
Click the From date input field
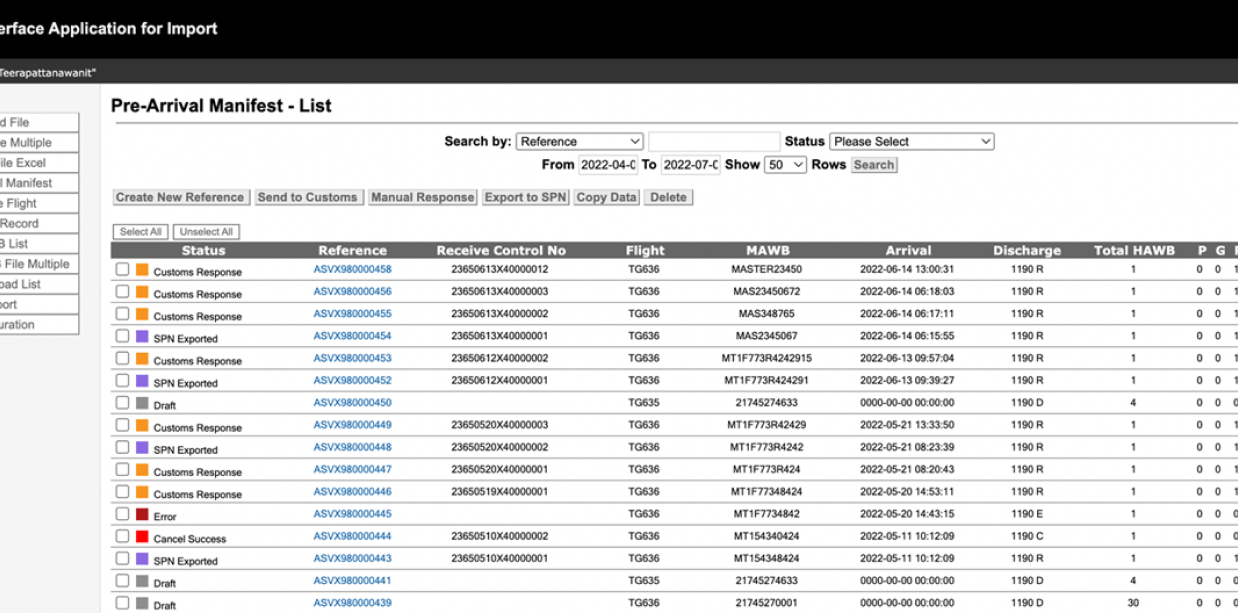point(607,165)
